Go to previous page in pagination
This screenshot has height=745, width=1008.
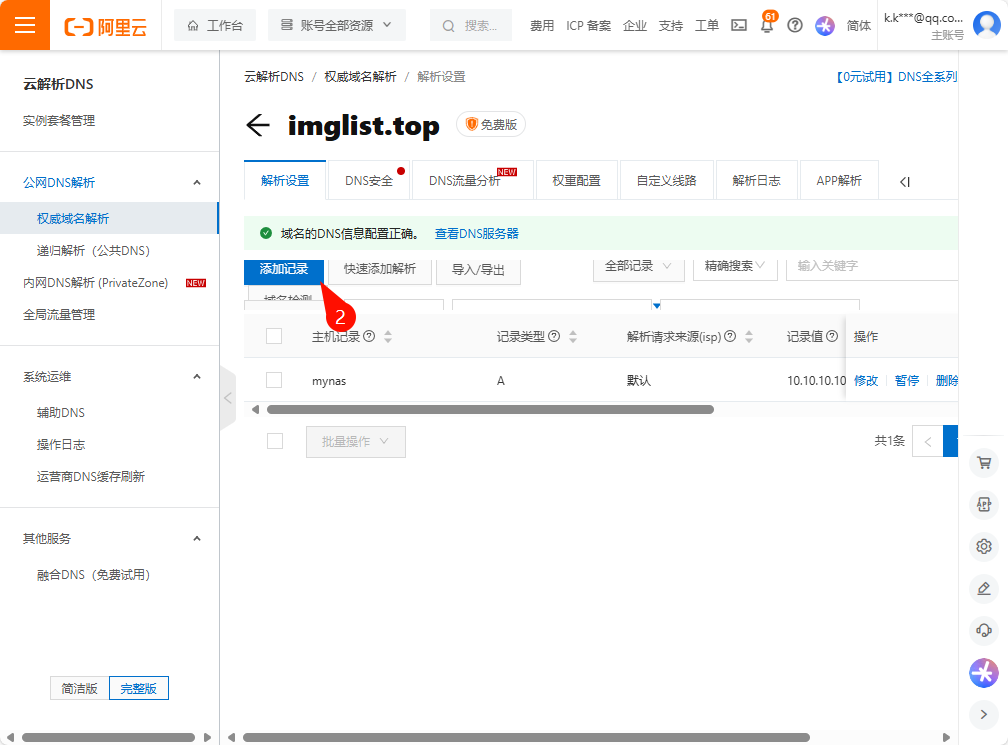pyautogui.click(x=928, y=441)
